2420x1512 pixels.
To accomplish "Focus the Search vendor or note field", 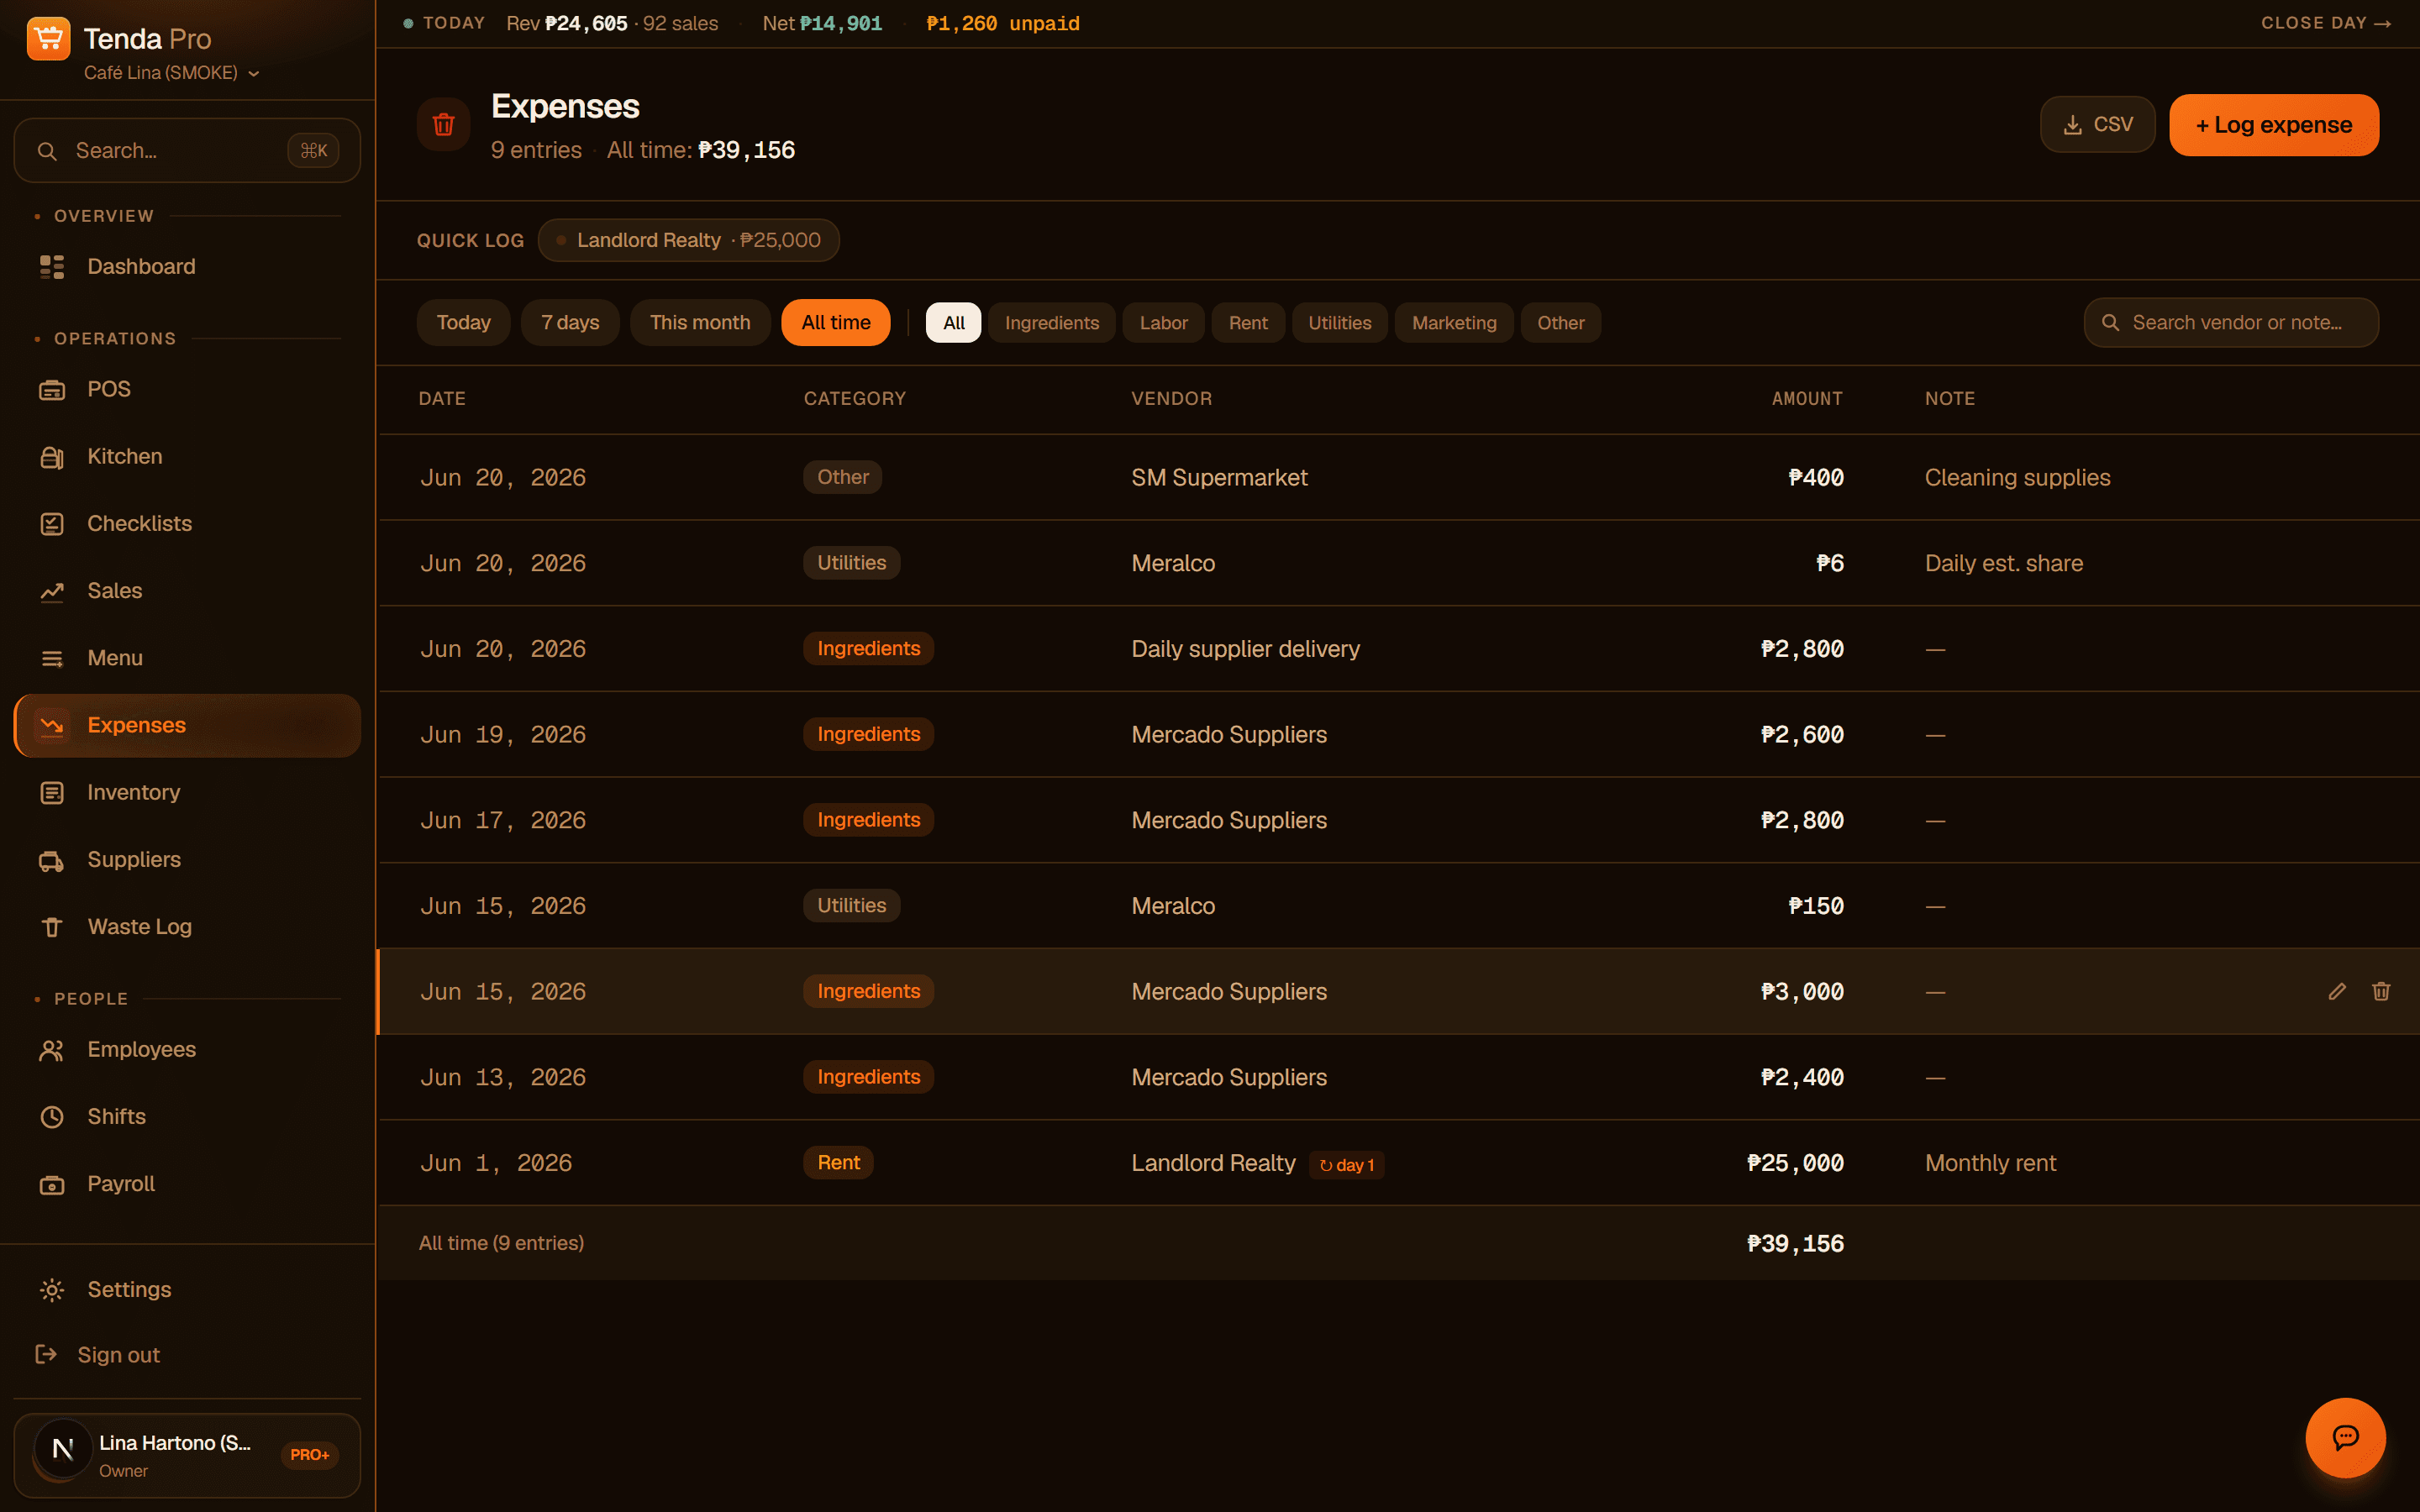I will (2231, 323).
